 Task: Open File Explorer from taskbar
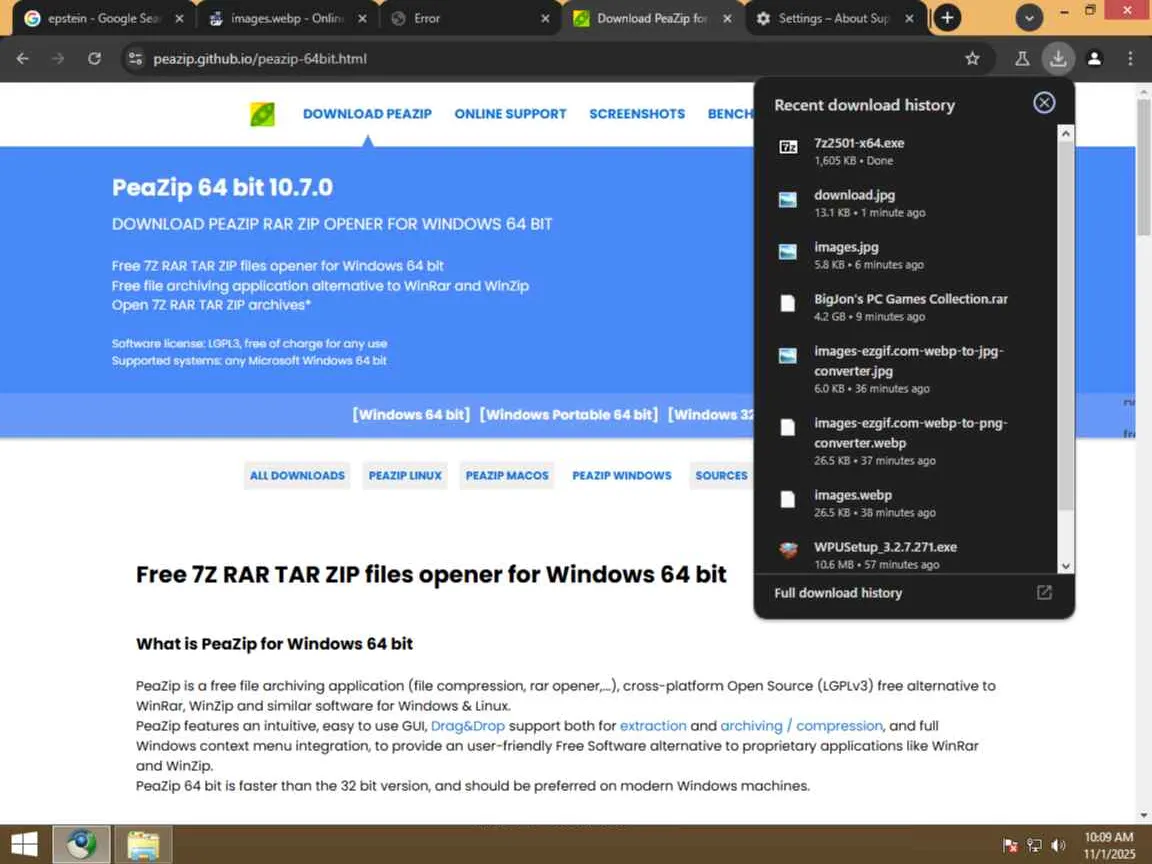click(x=143, y=844)
